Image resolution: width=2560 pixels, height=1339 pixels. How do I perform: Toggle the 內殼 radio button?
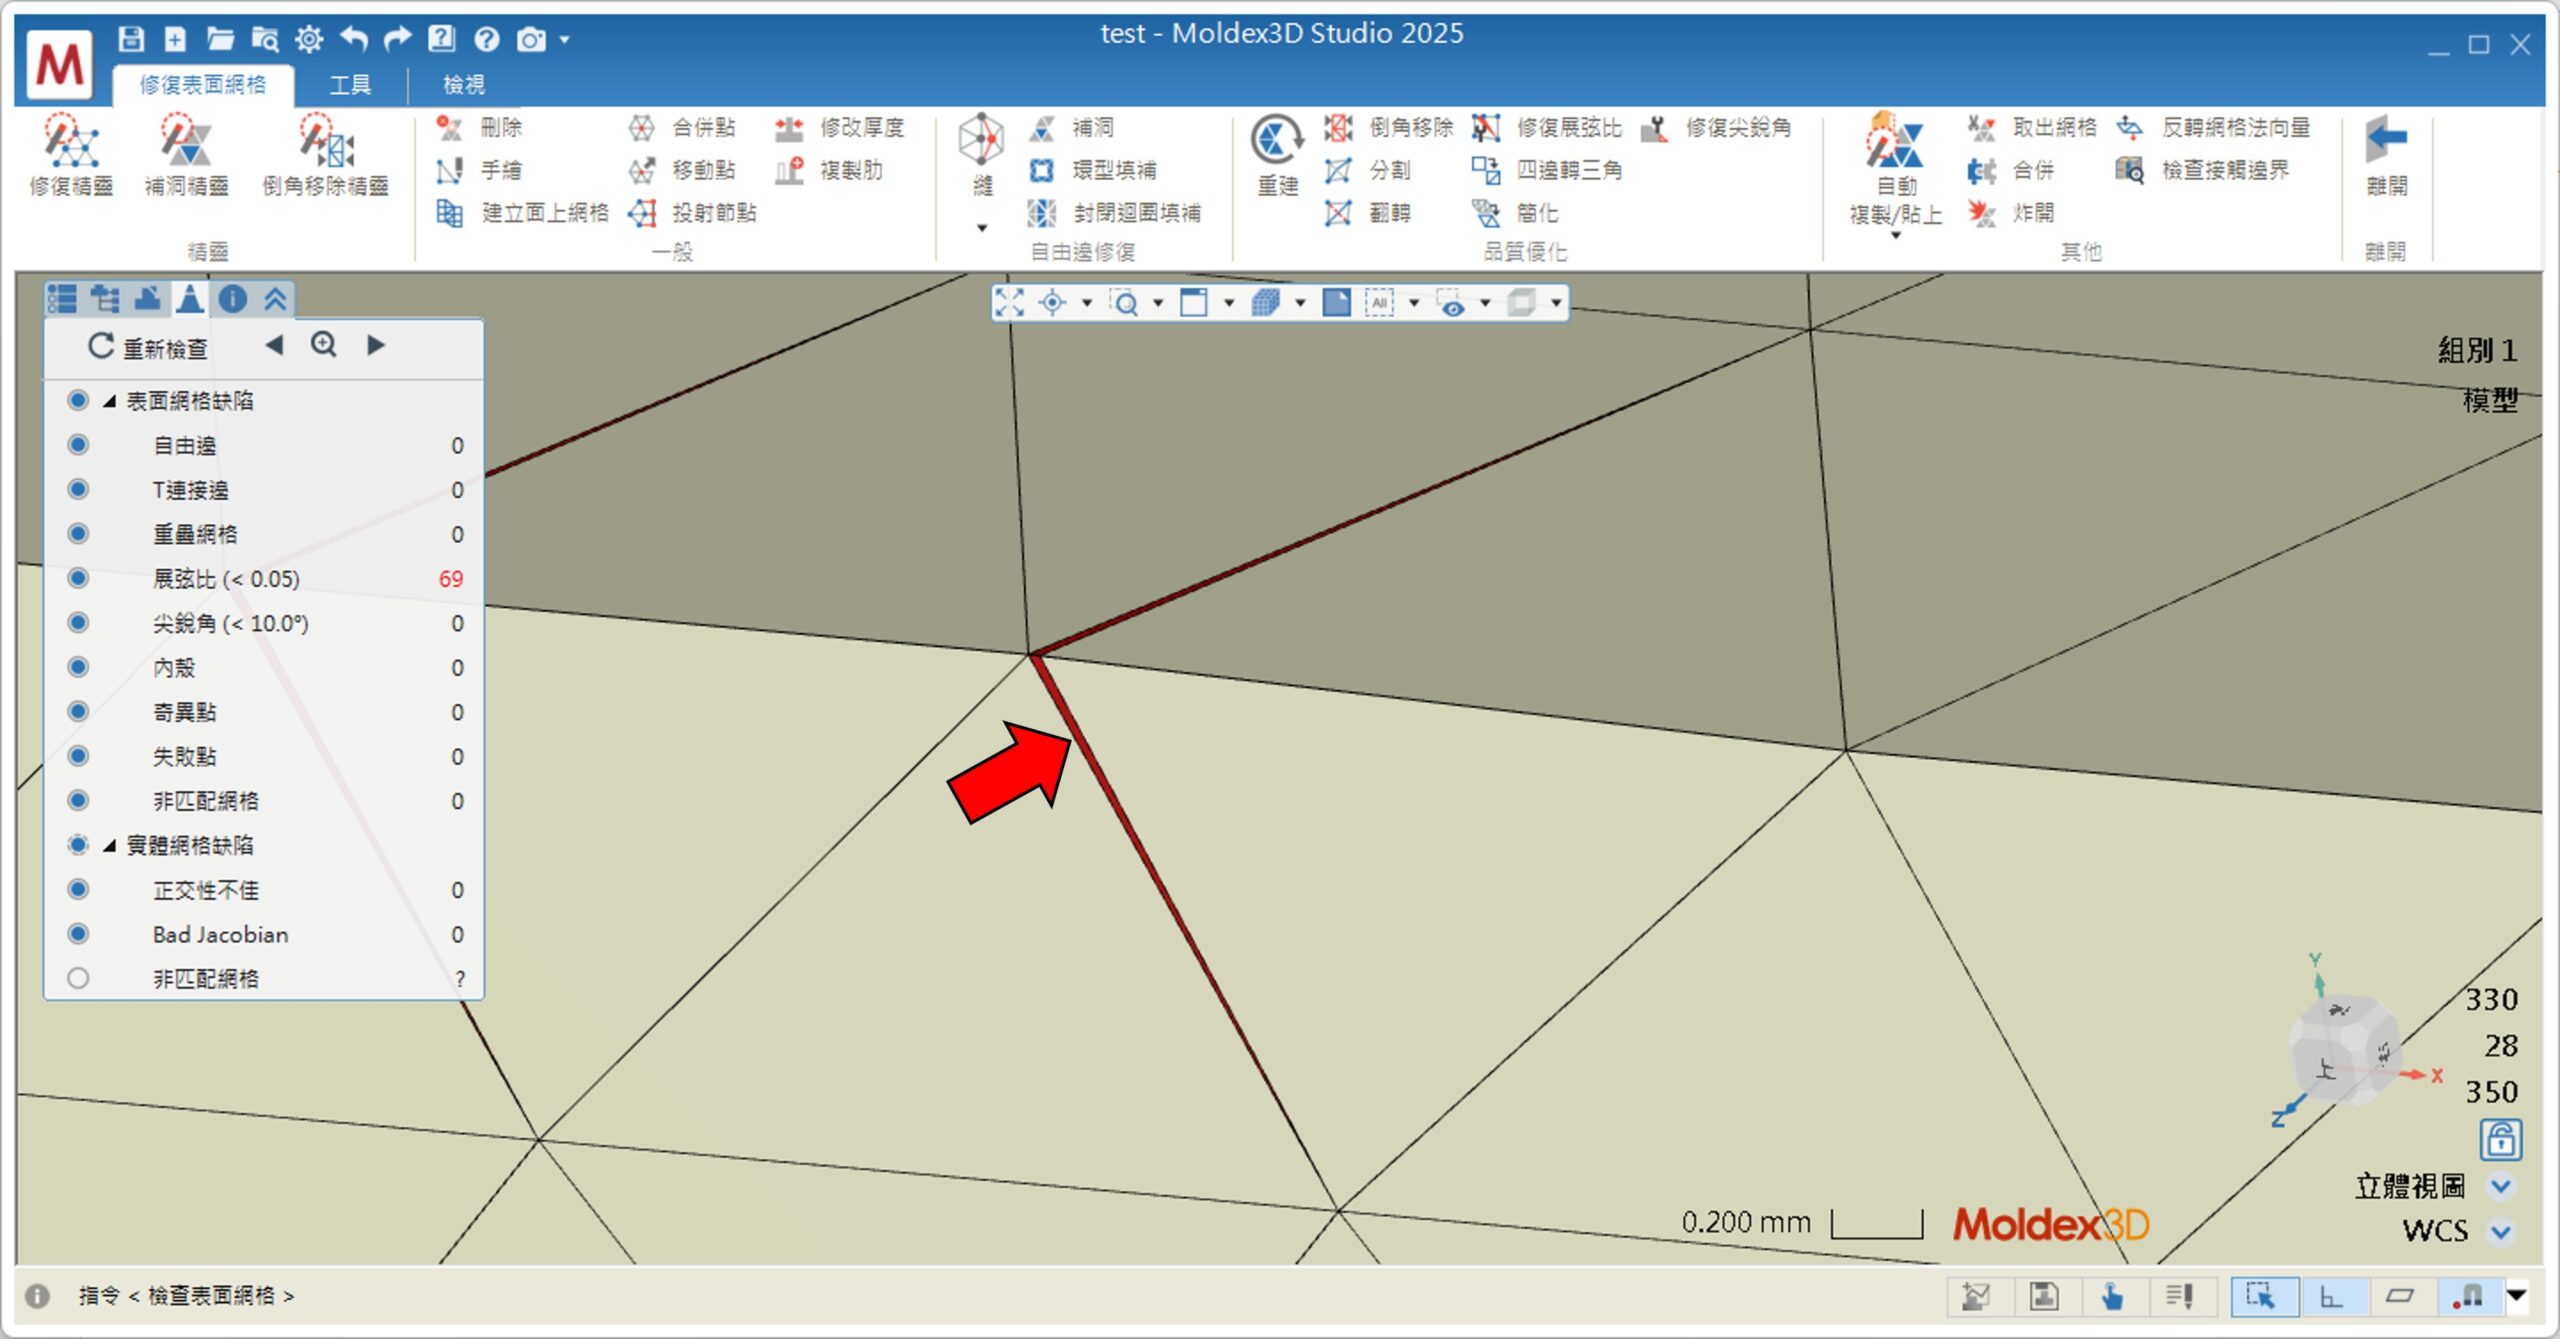coord(78,667)
